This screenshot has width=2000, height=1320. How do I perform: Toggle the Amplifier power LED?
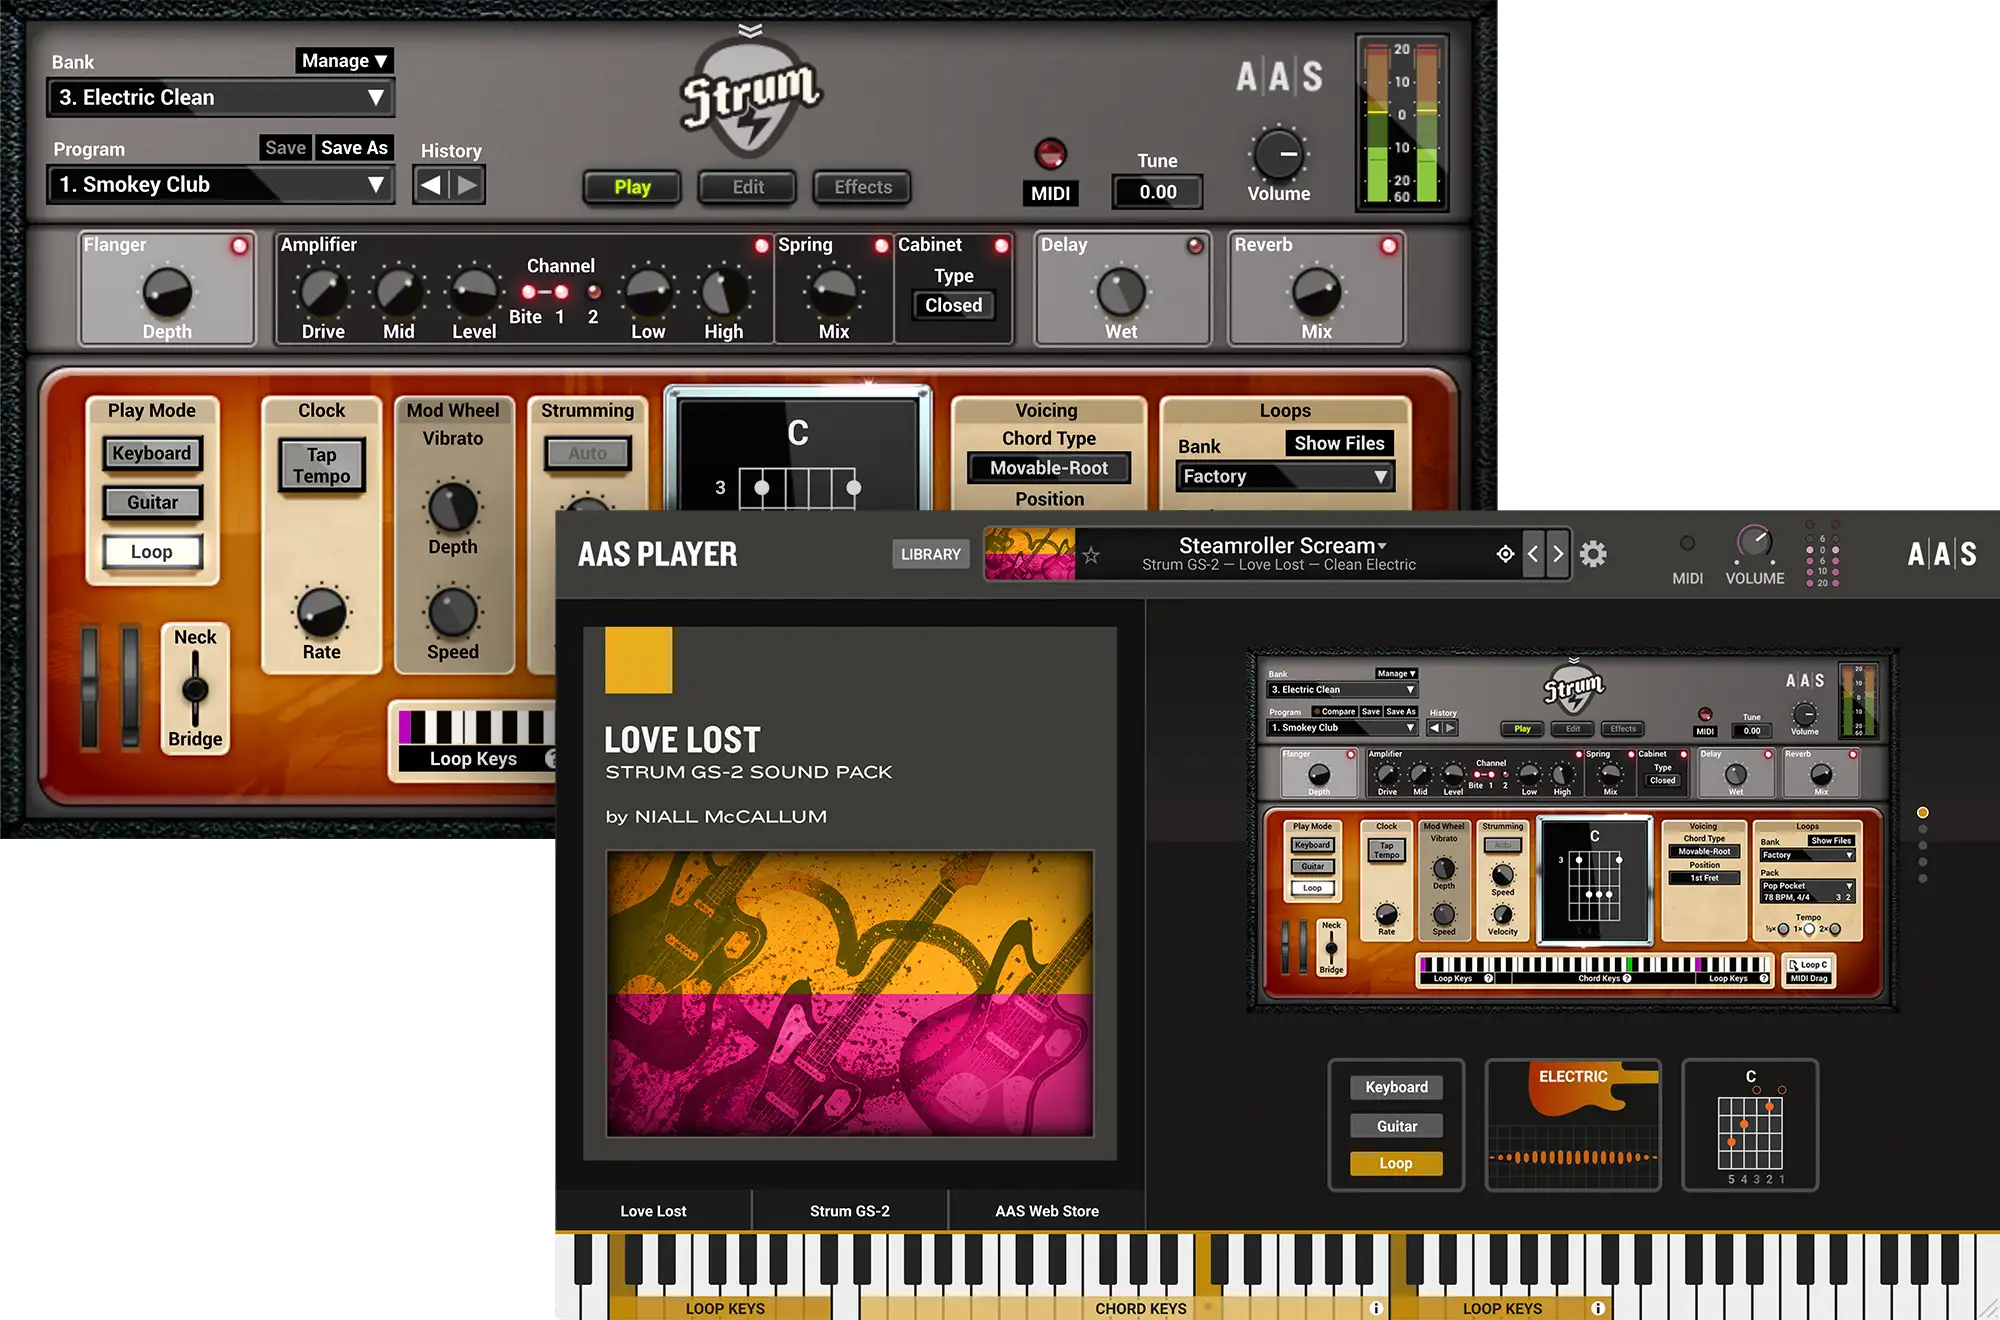coord(762,246)
